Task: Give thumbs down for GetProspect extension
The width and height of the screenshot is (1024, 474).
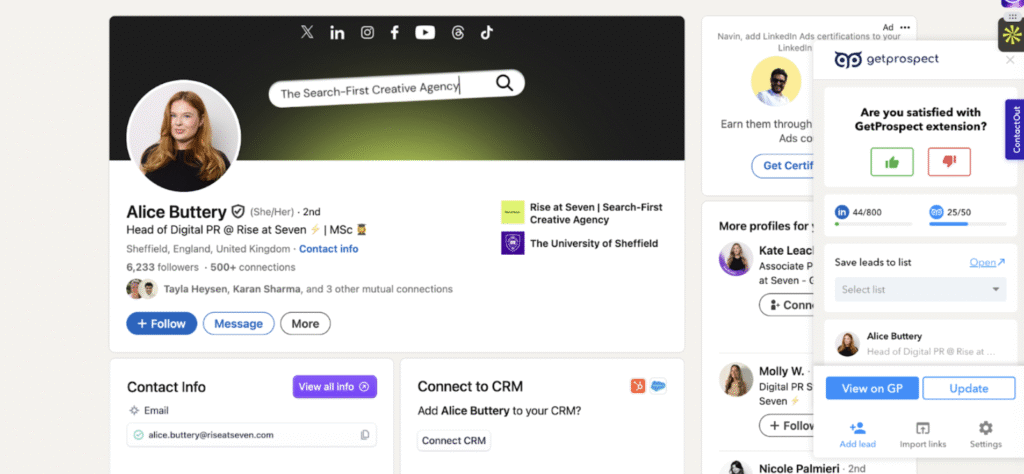Action: [x=949, y=162]
